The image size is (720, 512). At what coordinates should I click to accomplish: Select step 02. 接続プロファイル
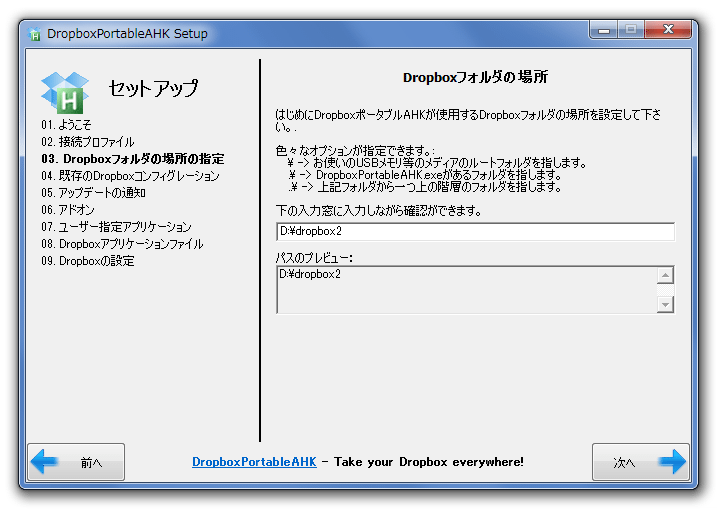click(x=88, y=142)
